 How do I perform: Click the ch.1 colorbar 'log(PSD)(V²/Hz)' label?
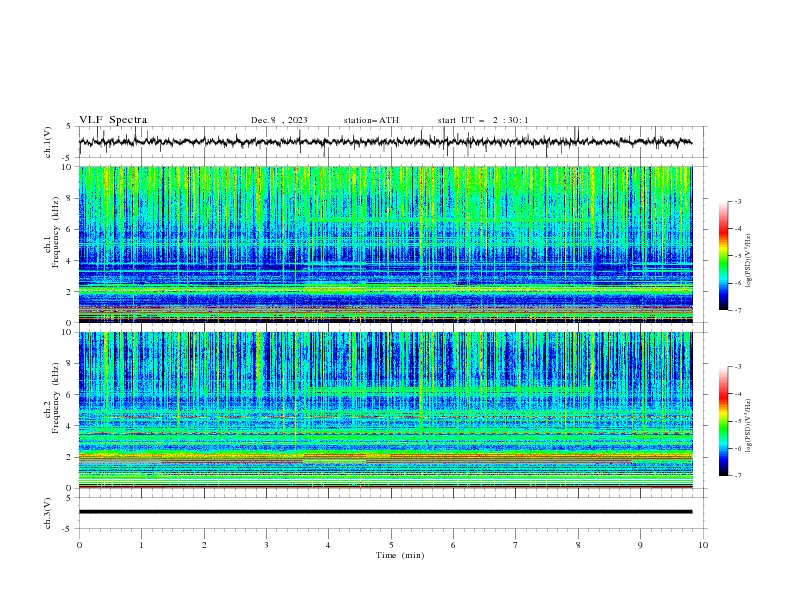749,261
